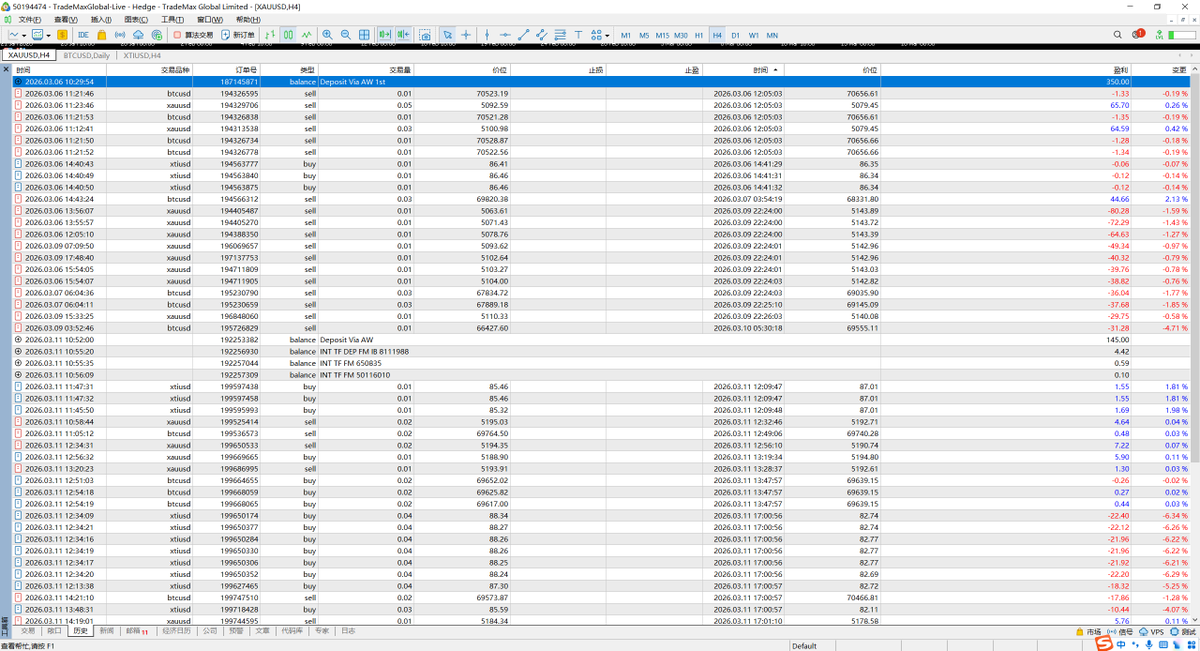Click the yellow dollar account icon
1200x651 pixels.
[62, 35]
